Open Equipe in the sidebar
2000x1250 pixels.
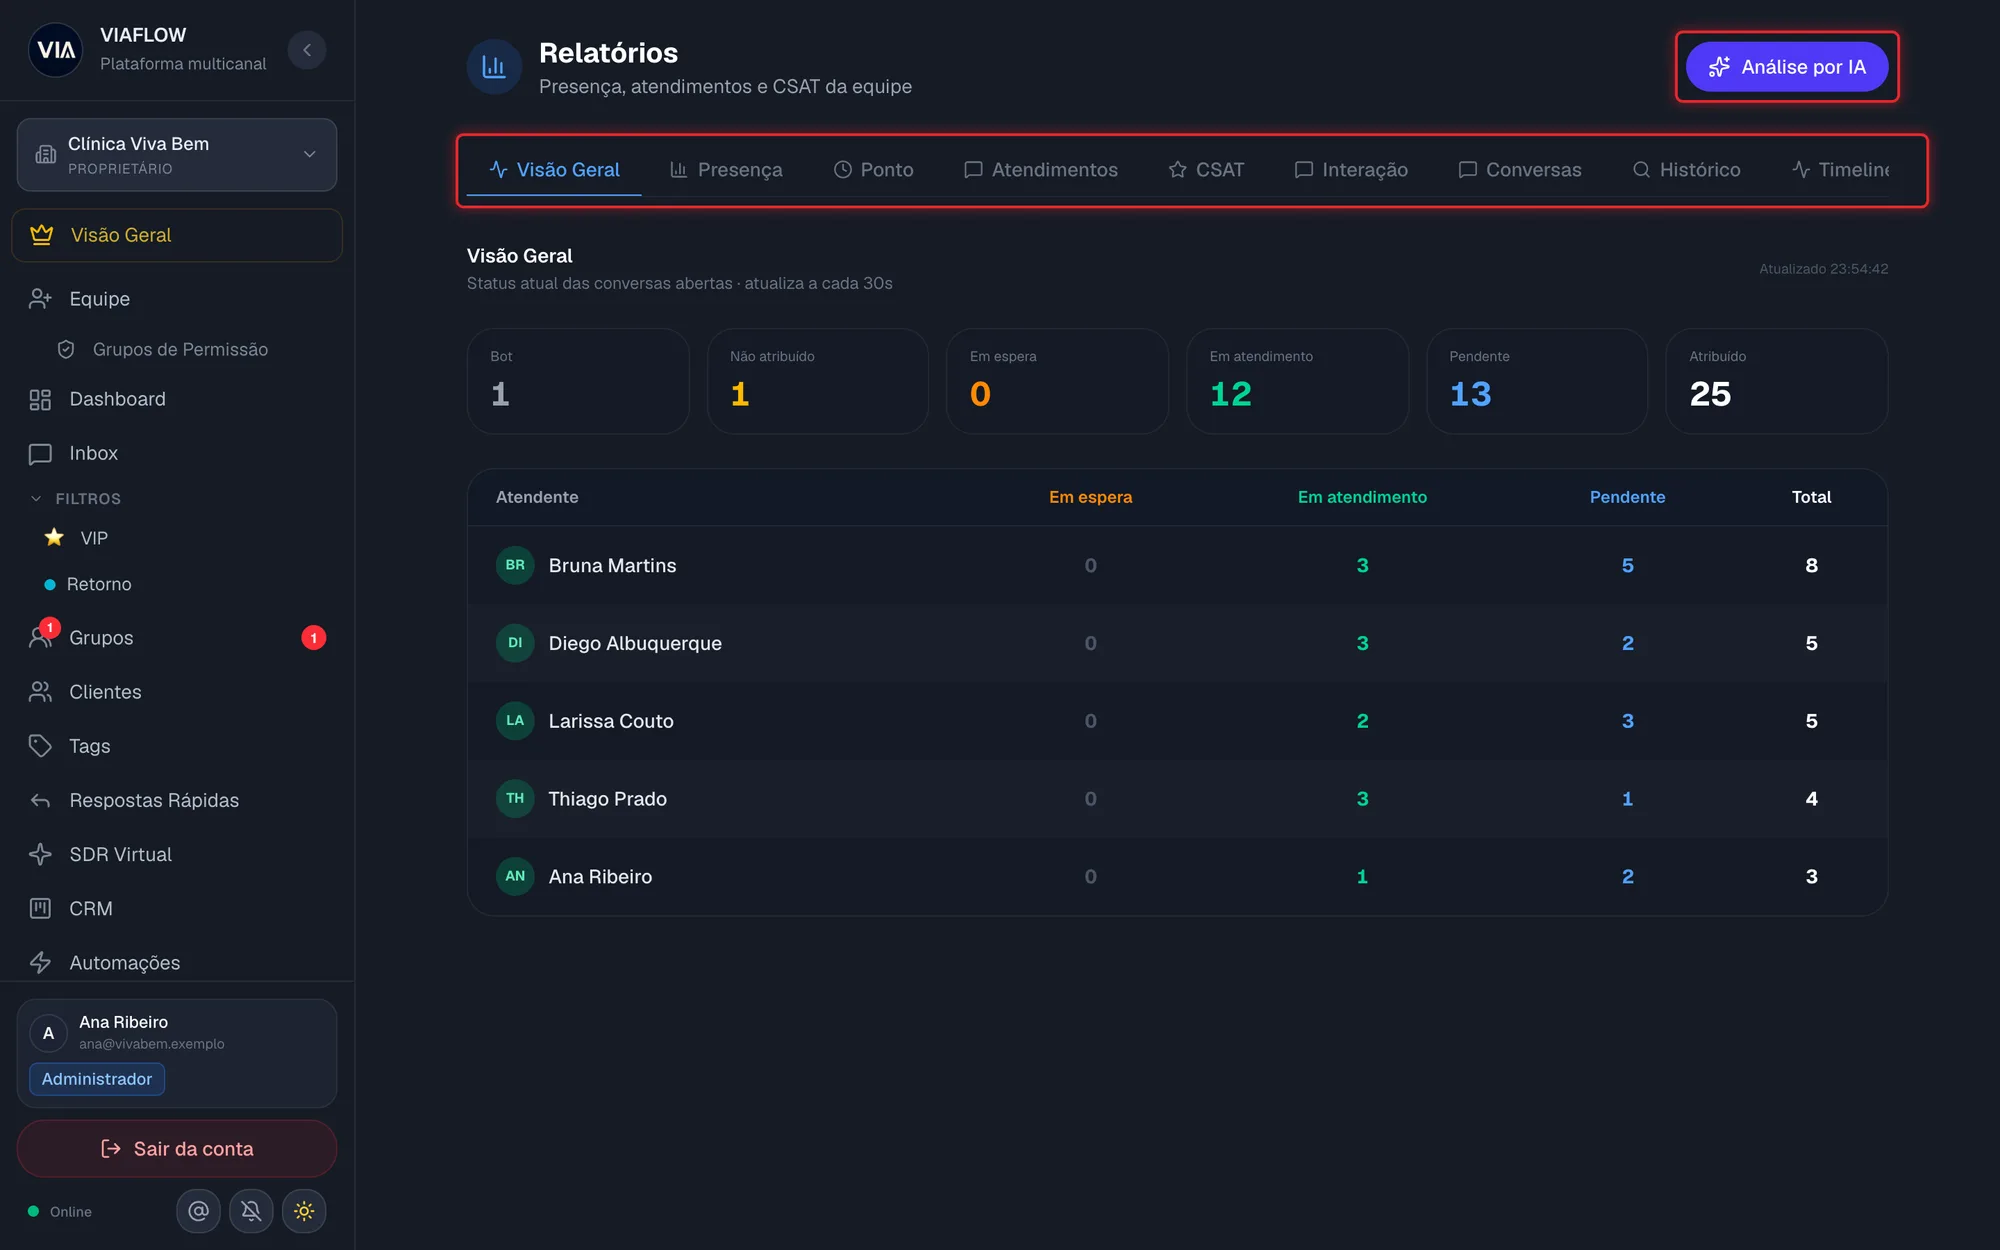point(177,299)
